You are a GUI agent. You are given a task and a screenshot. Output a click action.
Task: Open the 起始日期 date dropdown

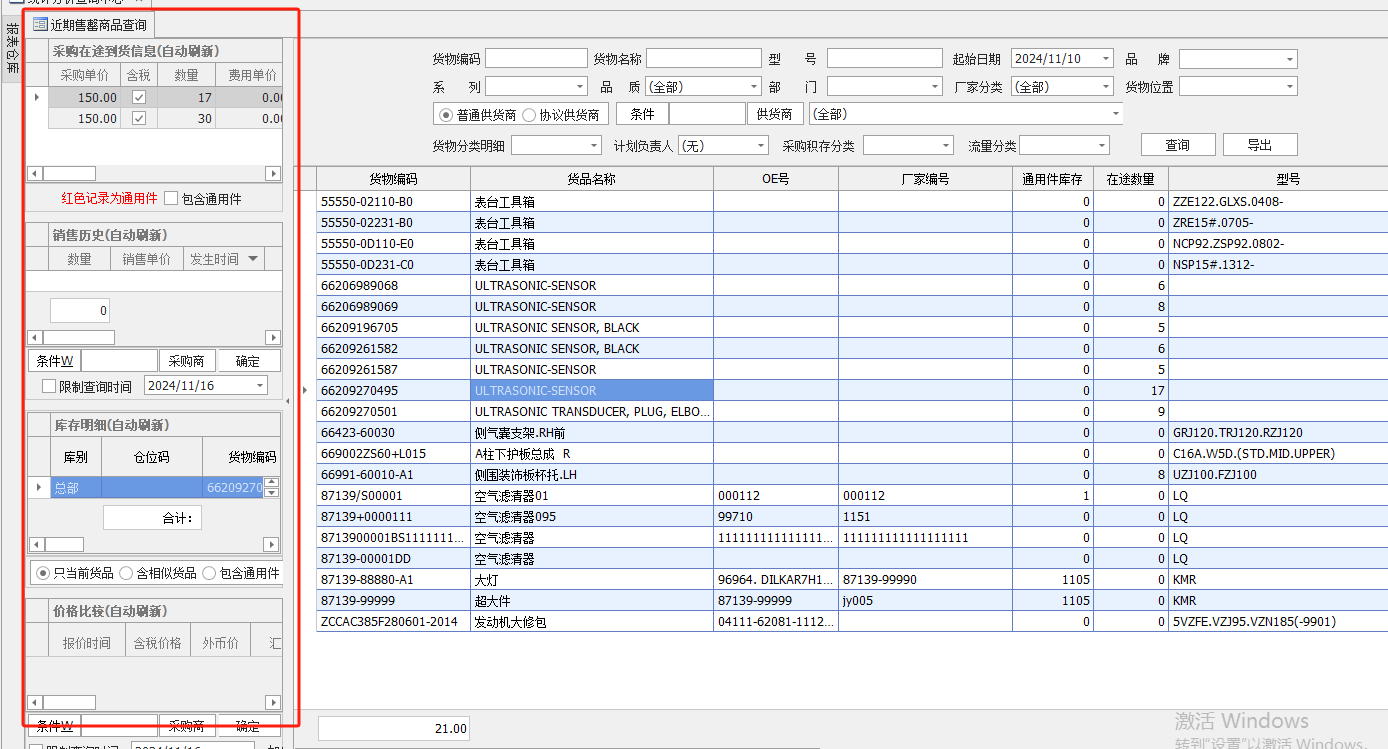[1104, 59]
